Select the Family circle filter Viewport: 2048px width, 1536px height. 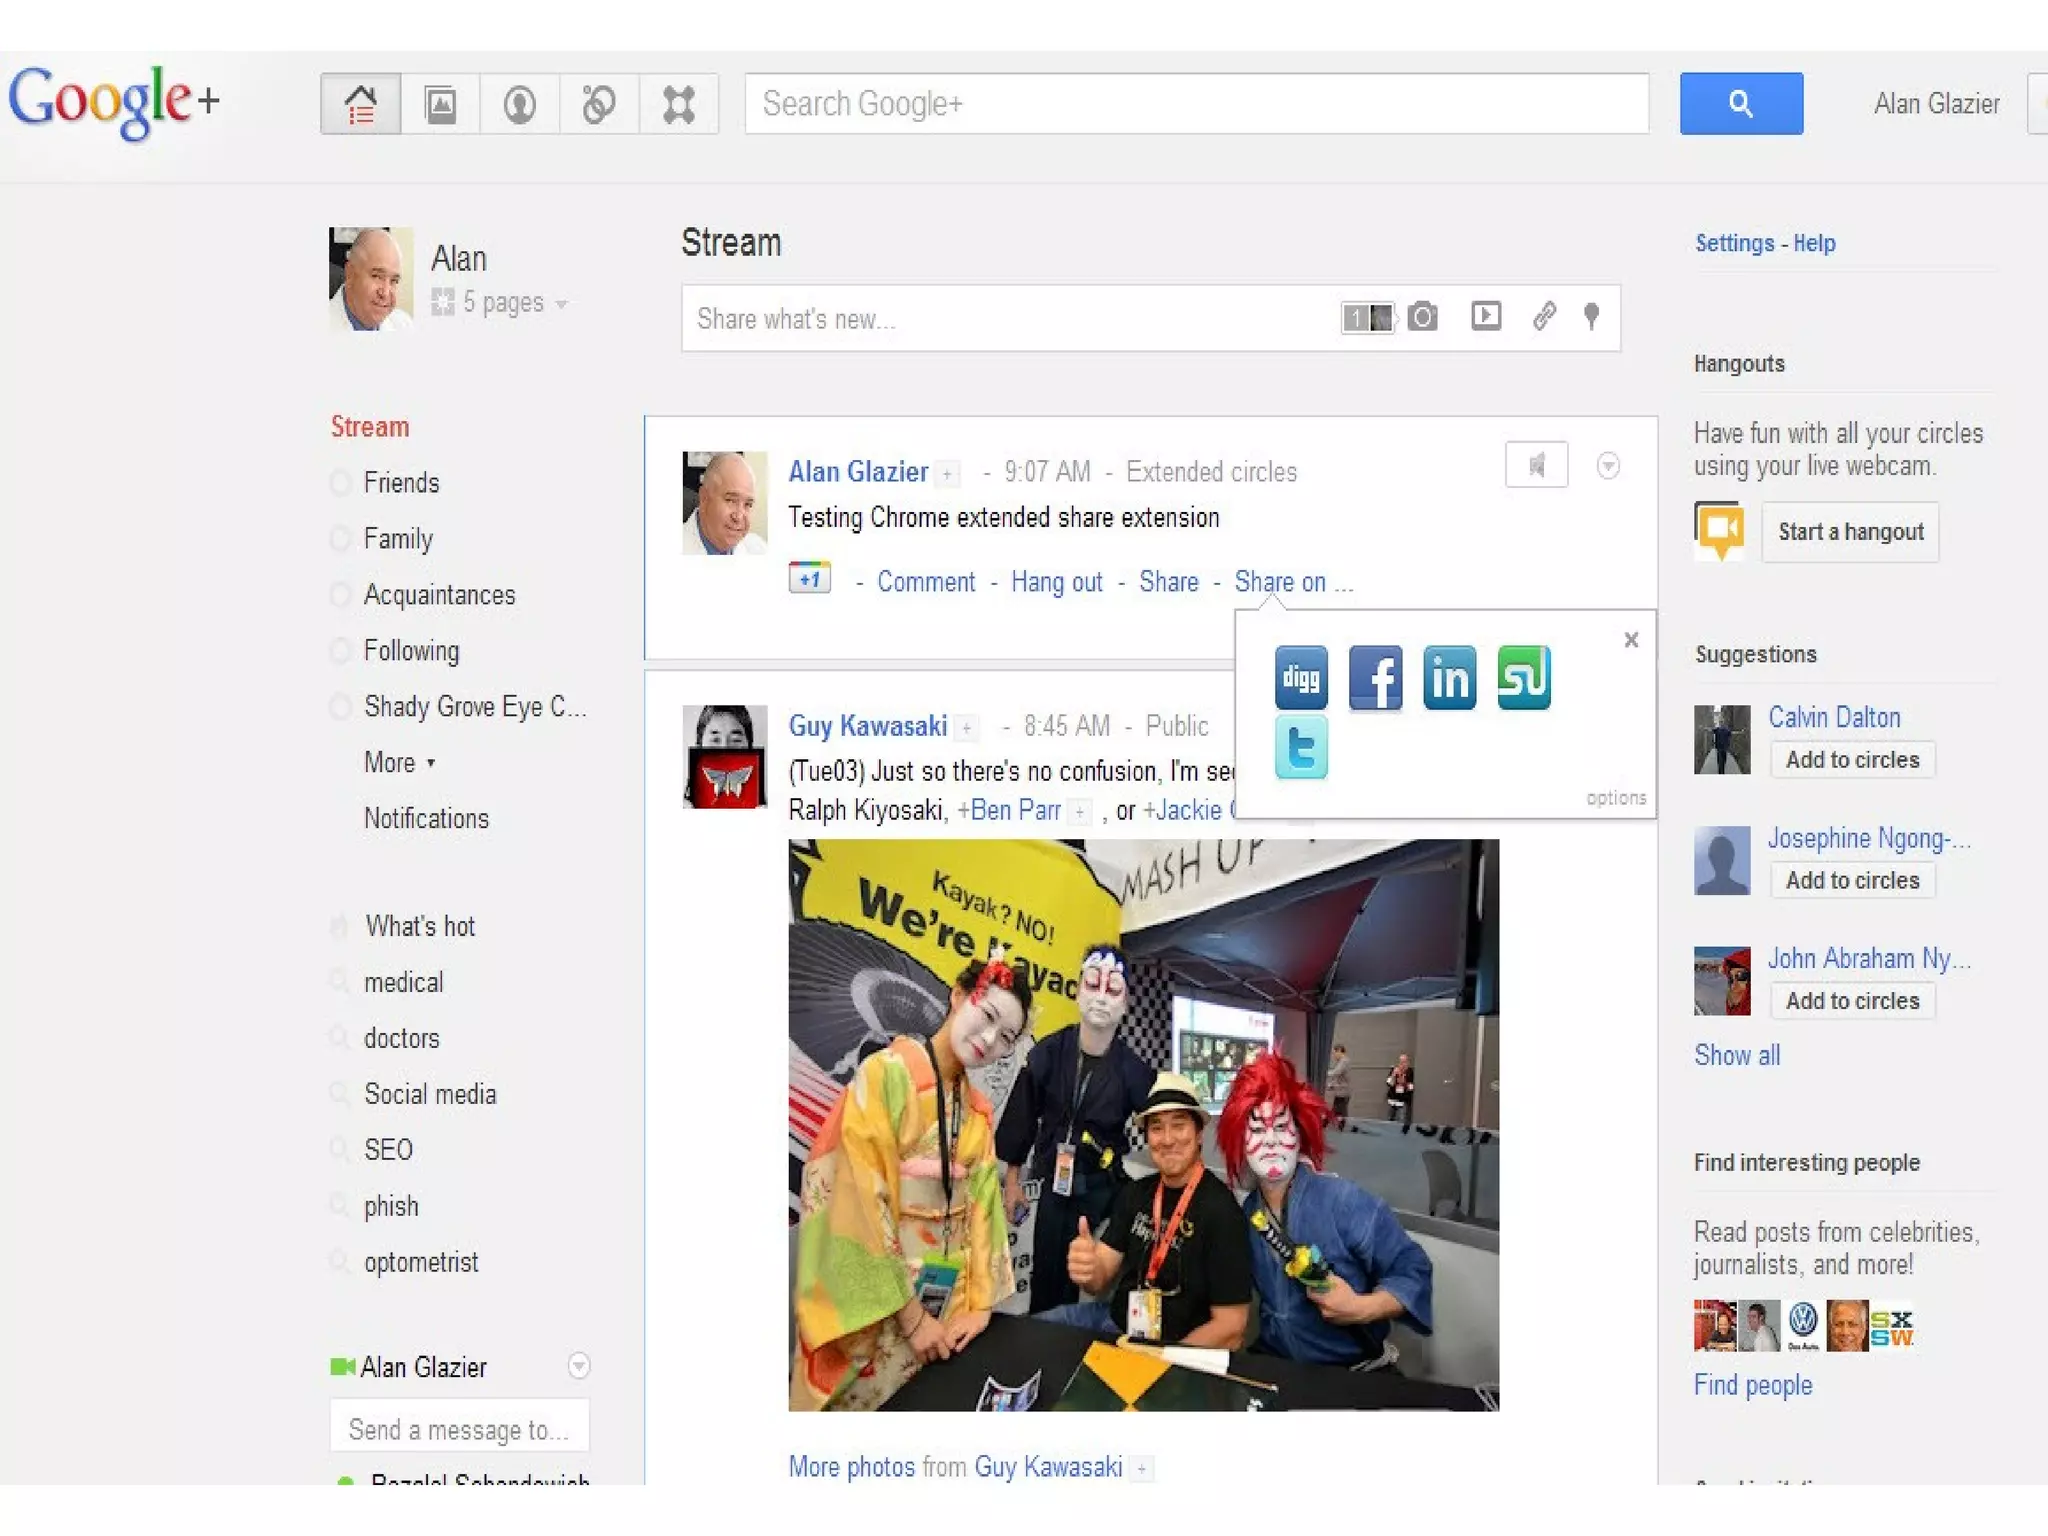[x=398, y=539]
